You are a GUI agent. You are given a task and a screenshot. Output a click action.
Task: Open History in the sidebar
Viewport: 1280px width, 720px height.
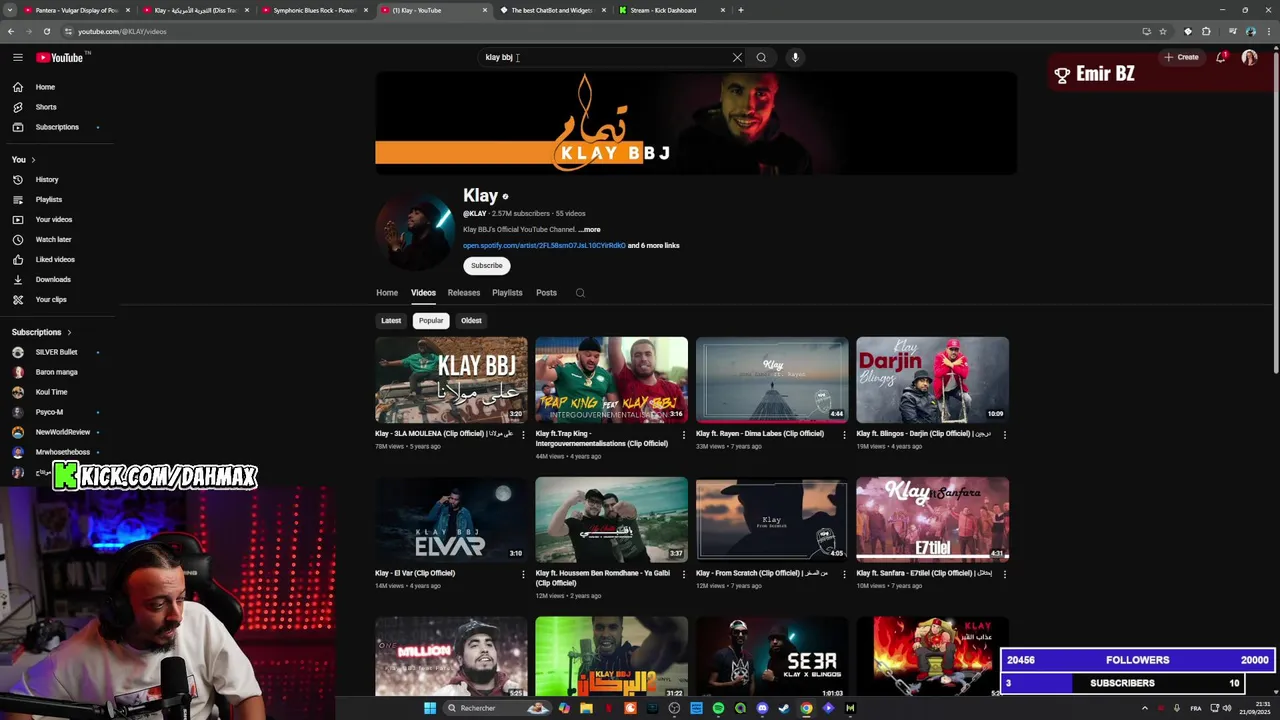coord(58,179)
